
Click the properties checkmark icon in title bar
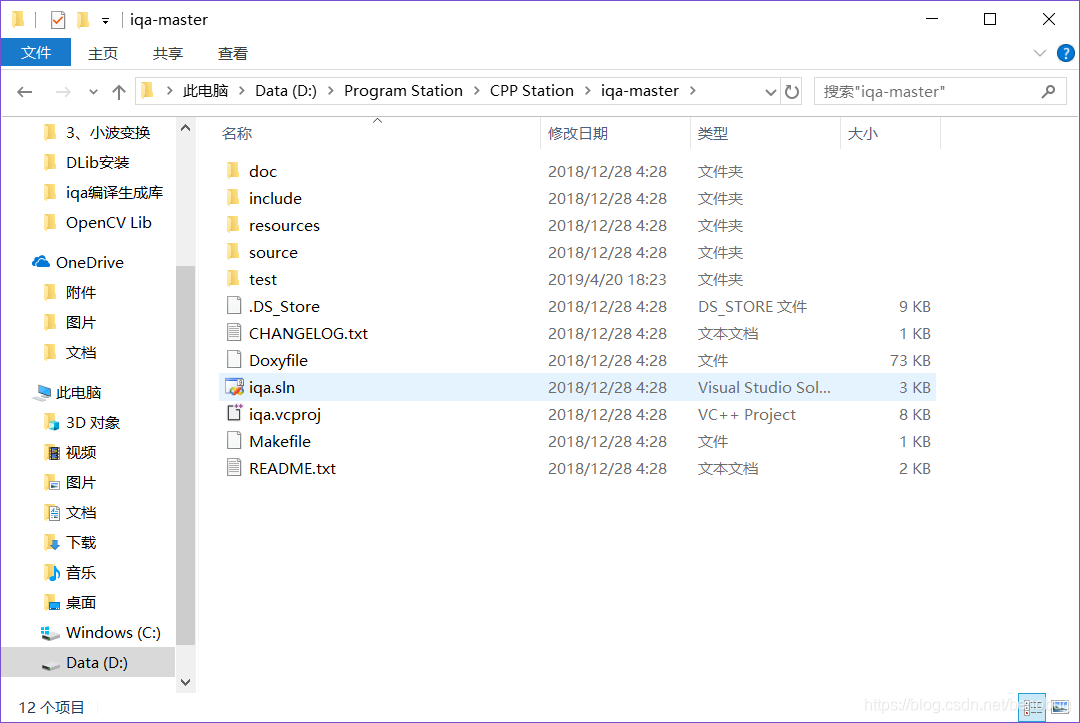(58, 20)
